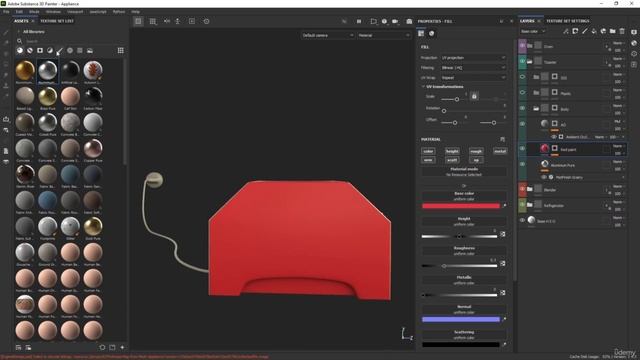Filter assets by Textures image icon
Image resolution: width=640 pixels, height=360 pixels.
(x=90, y=51)
